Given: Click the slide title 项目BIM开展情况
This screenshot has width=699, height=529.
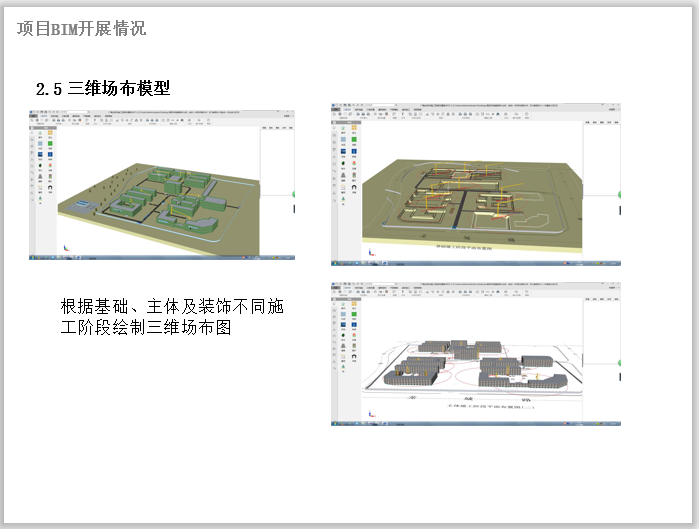Looking at the screenshot, I should pos(82,28).
